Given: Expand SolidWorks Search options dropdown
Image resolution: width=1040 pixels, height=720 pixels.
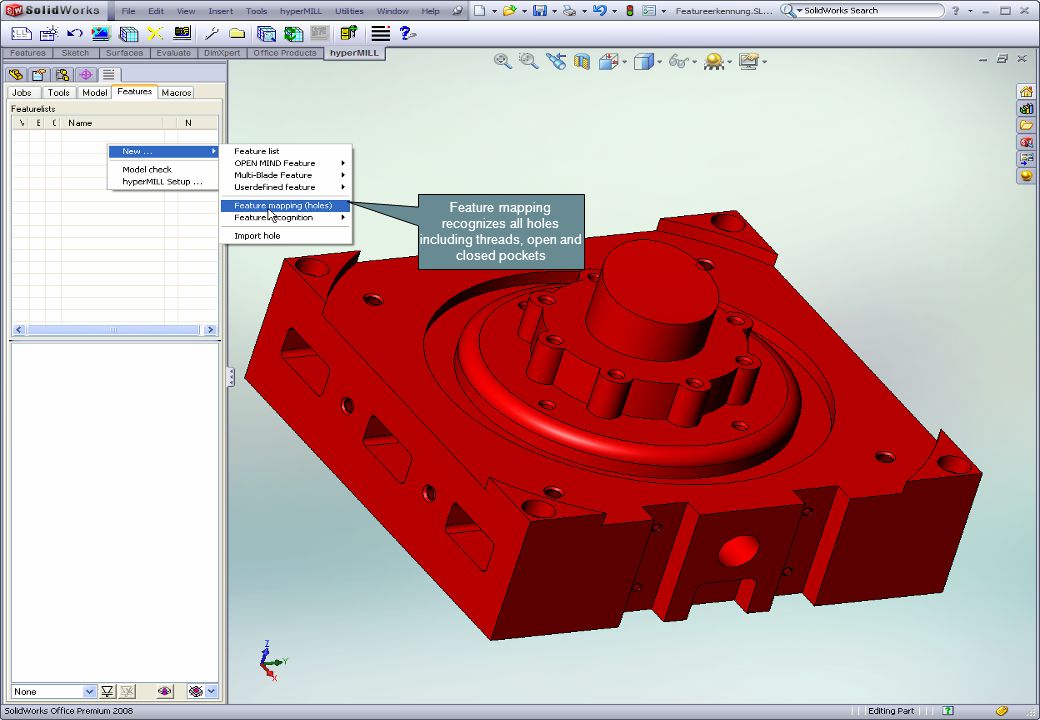Looking at the screenshot, I should pyautogui.click(x=799, y=11).
